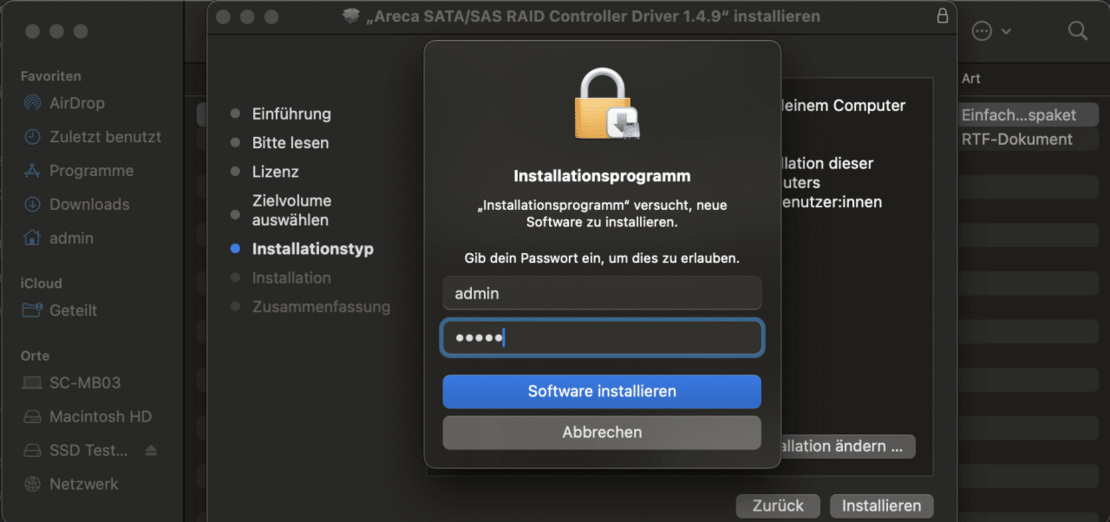1110x522 pixels.
Task: Select the Netzwerk globe icon
Action: [x=33, y=484]
